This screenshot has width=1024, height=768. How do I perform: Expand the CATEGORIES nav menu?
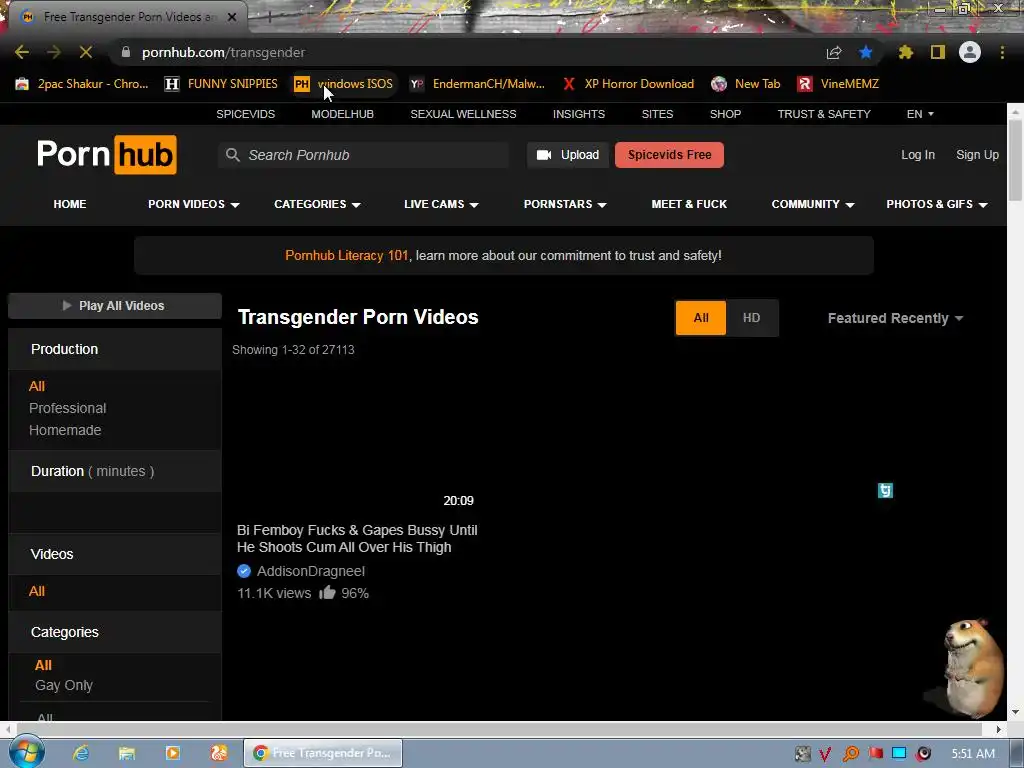(x=317, y=204)
